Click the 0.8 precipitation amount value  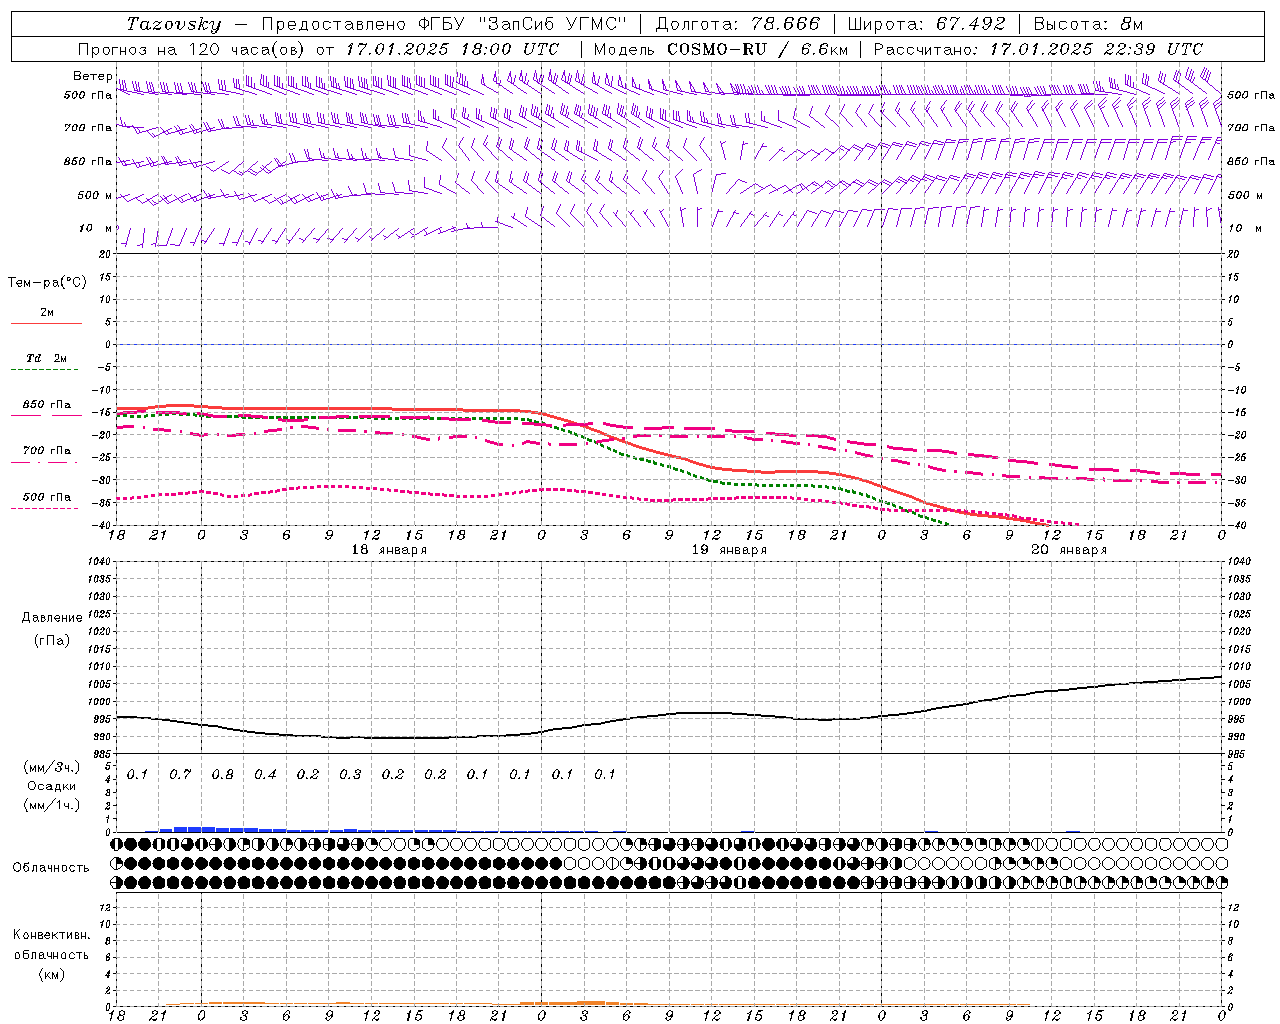pyautogui.click(x=222, y=774)
